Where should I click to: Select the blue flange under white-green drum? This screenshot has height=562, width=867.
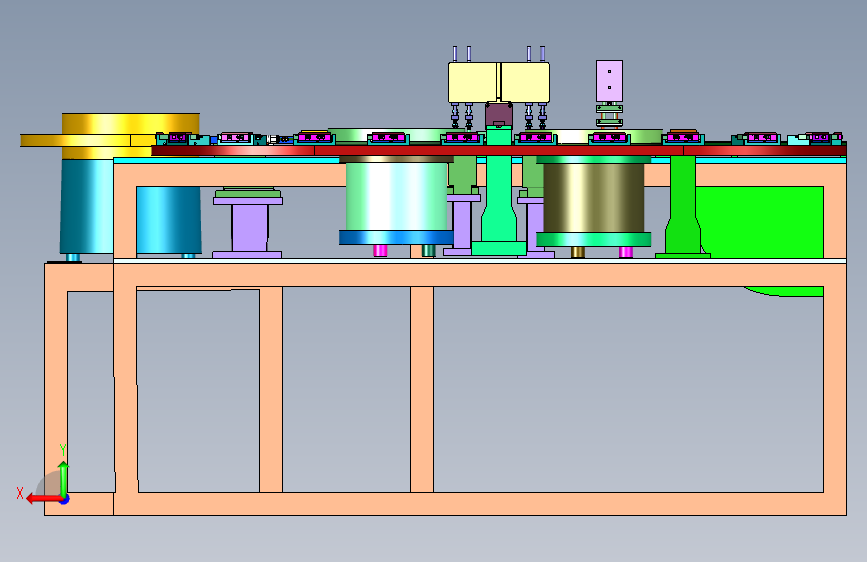coord(396,237)
